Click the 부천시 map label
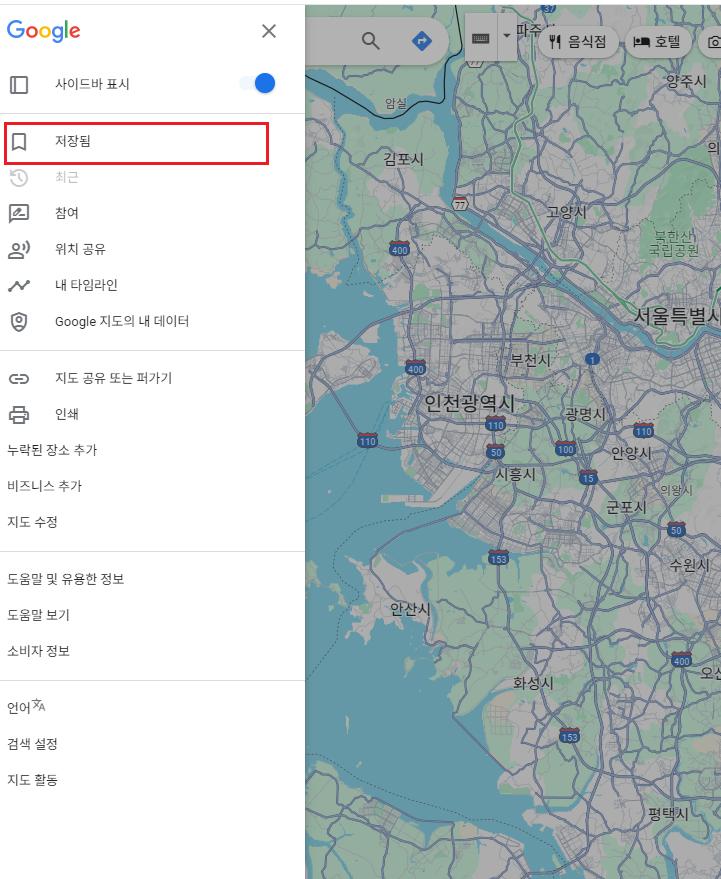The width and height of the screenshot is (721, 879). pos(530,360)
